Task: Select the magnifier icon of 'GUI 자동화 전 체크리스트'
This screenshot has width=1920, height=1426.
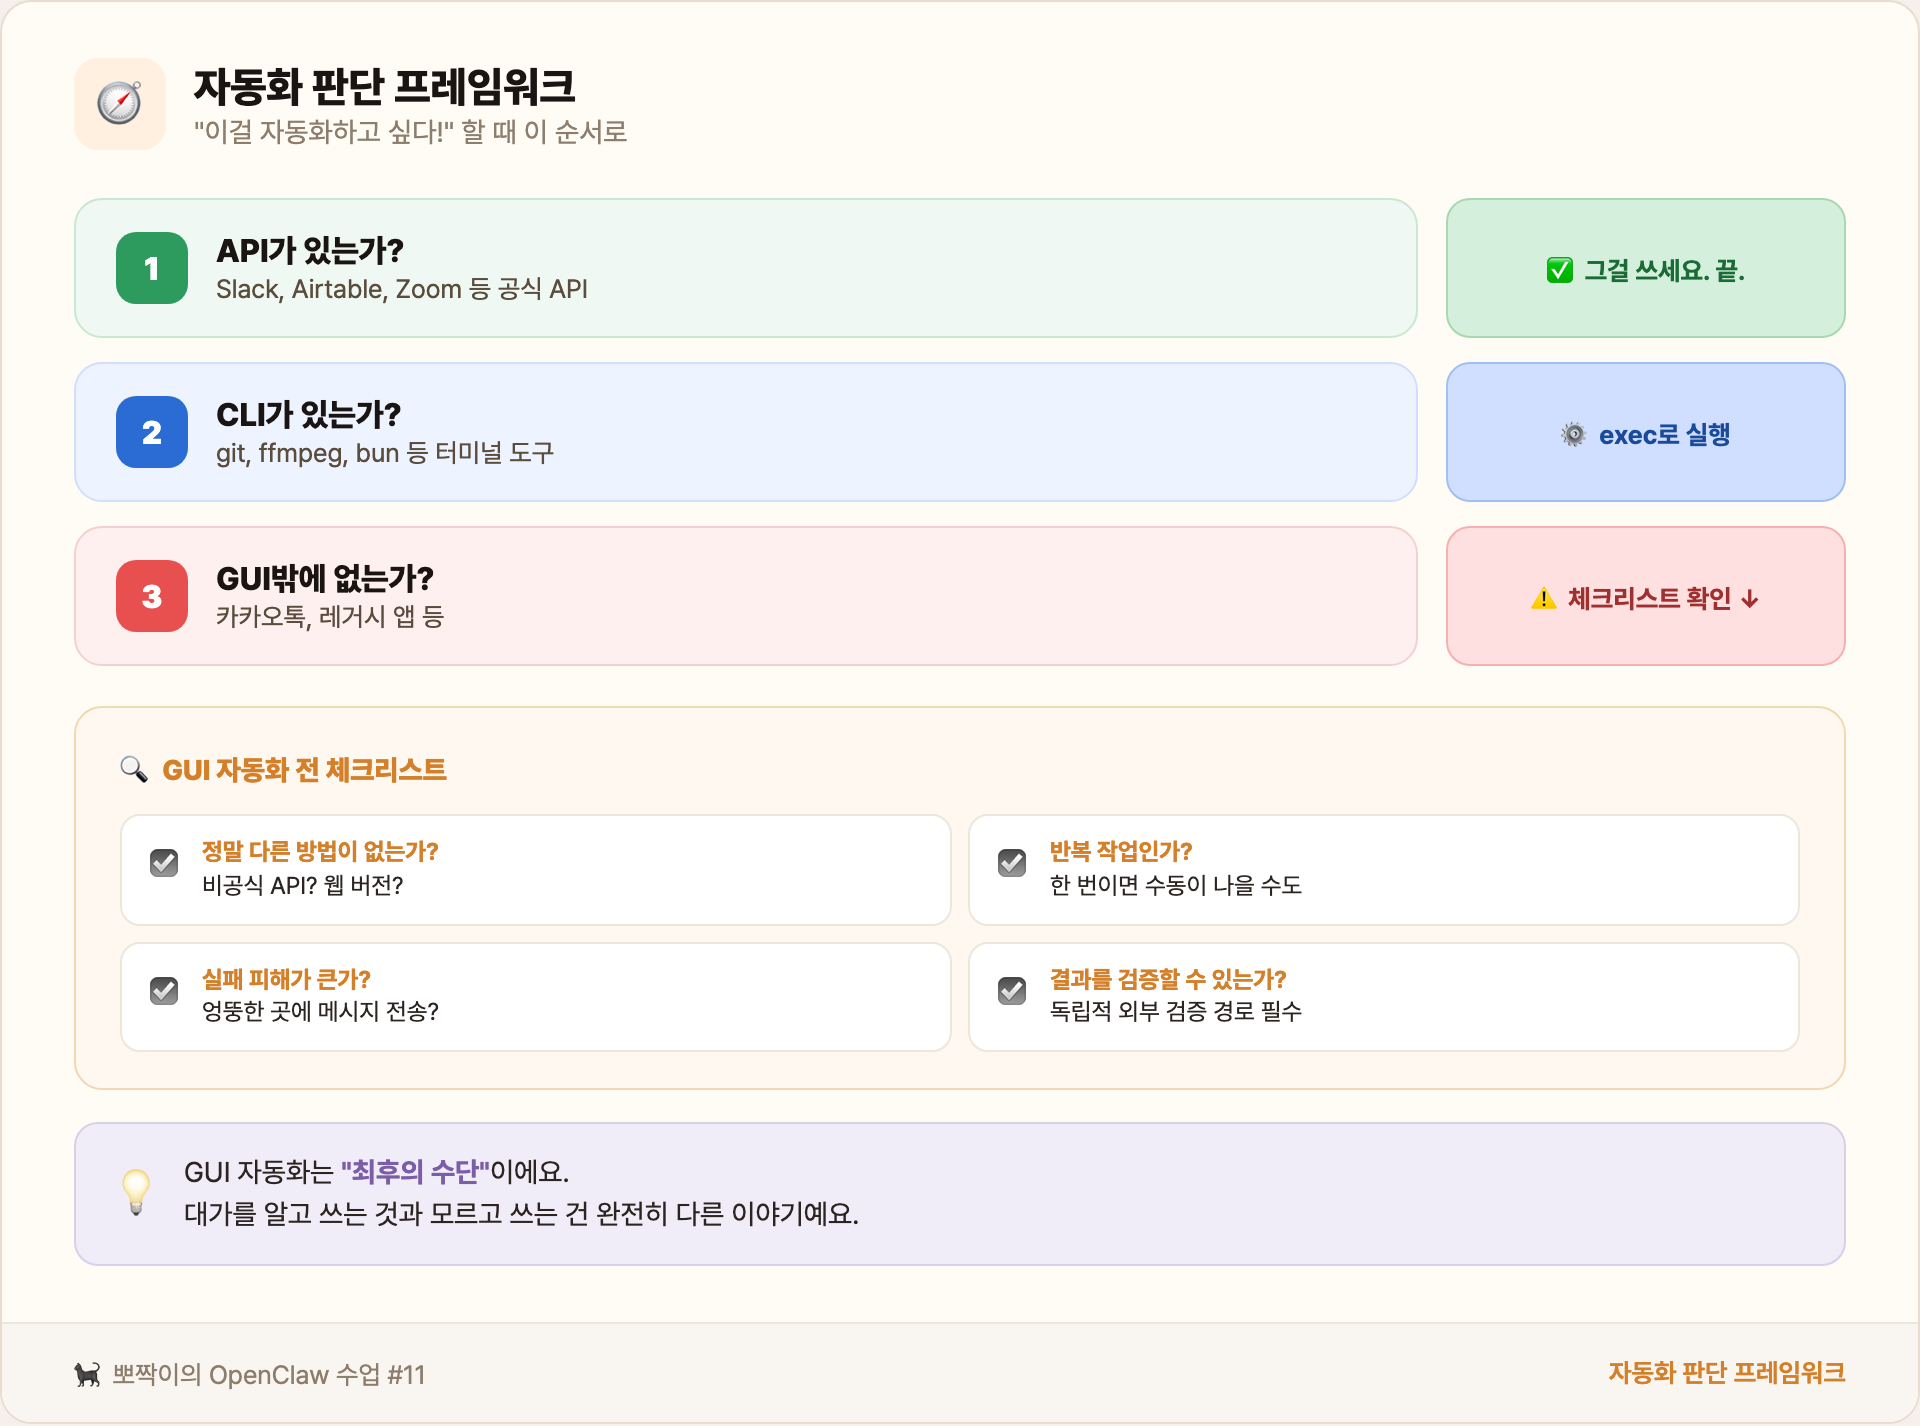Action: pyautogui.click(x=134, y=769)
